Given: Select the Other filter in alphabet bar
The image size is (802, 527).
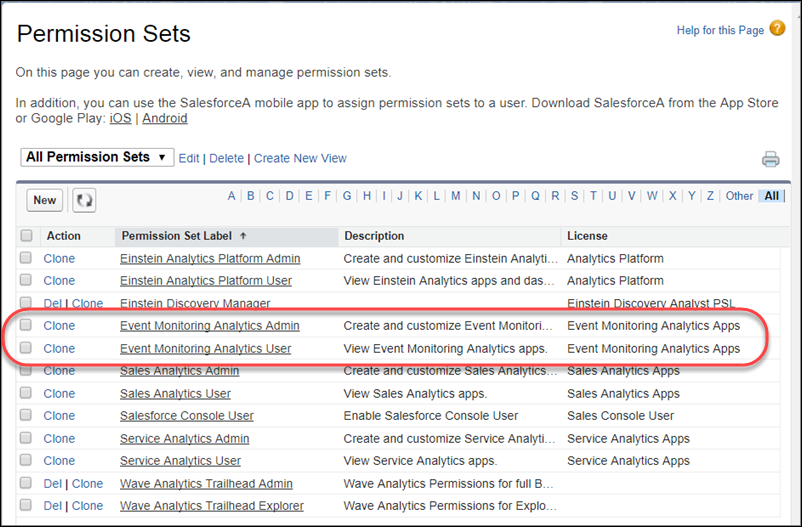Looking at the screenshot, I should click(739, 196).
